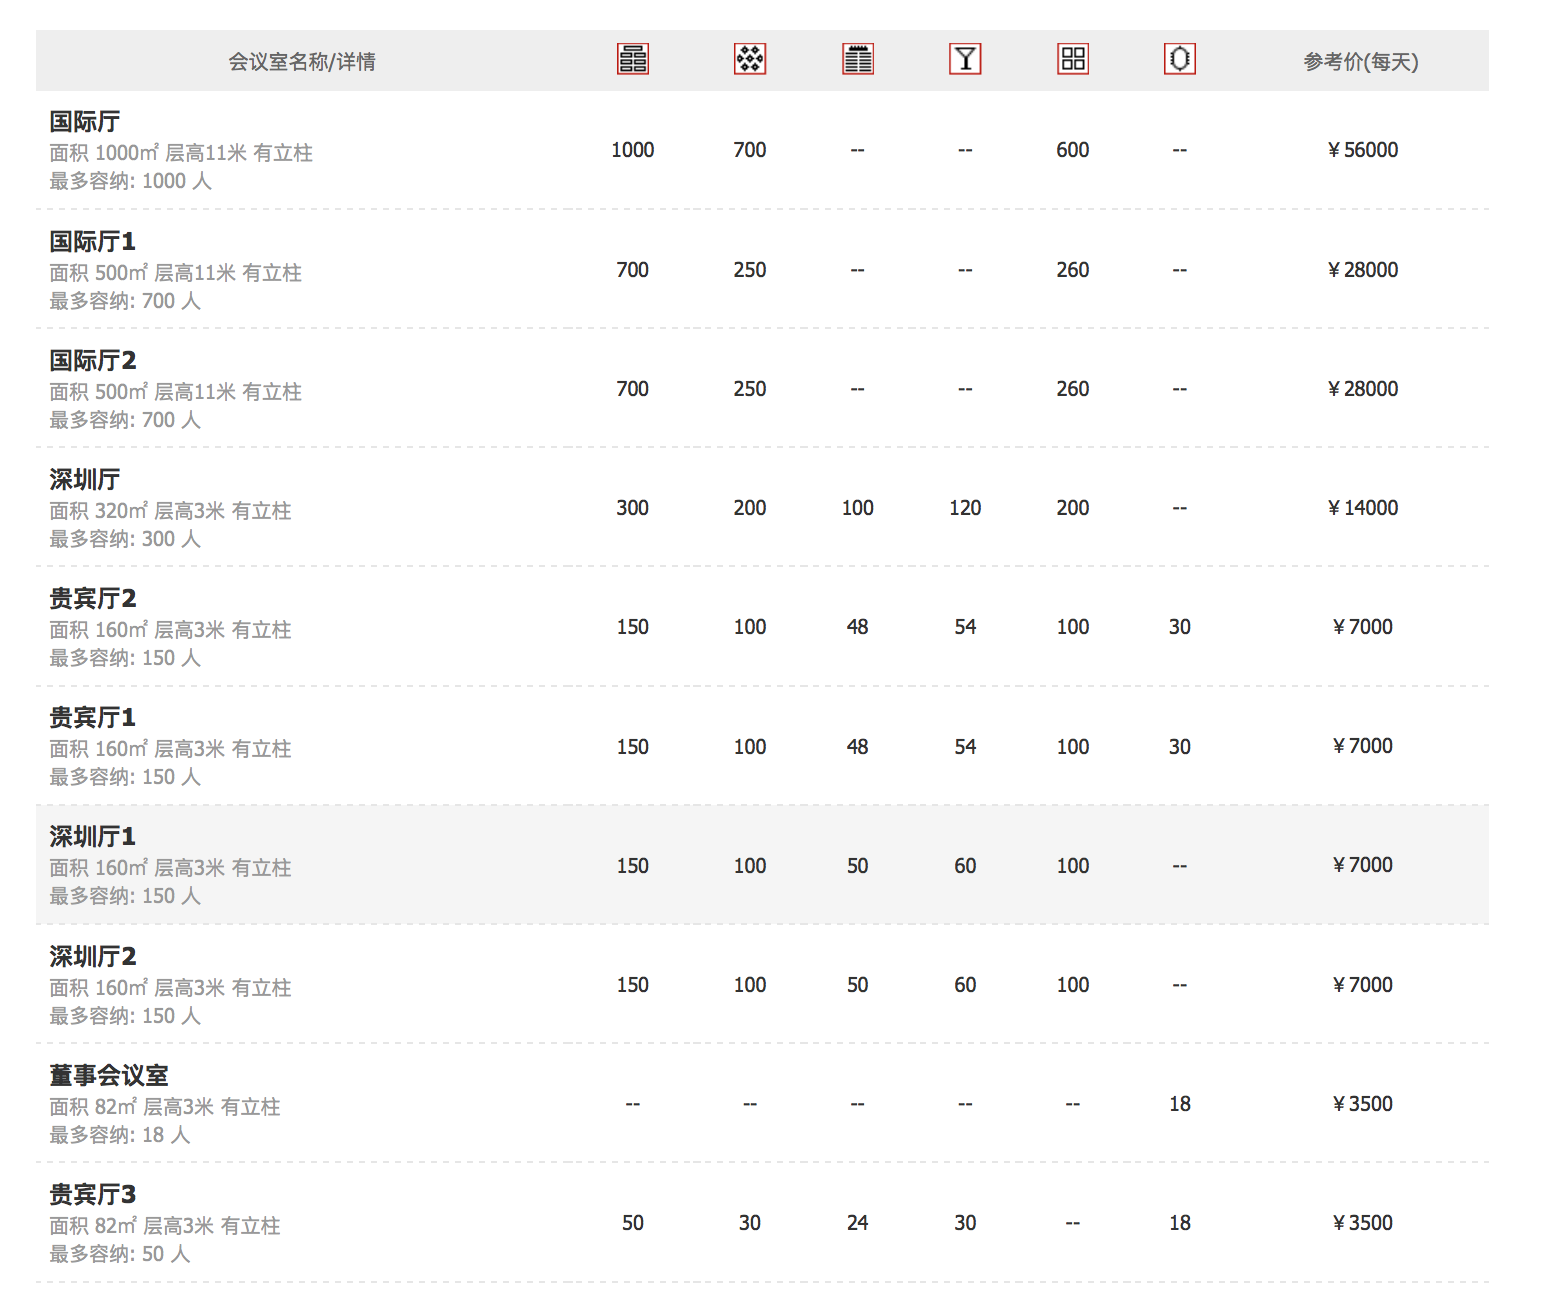Click theater capacity 700 in 国际厅1 row
The image size is (1558, 1316).
tap(633, 270)
